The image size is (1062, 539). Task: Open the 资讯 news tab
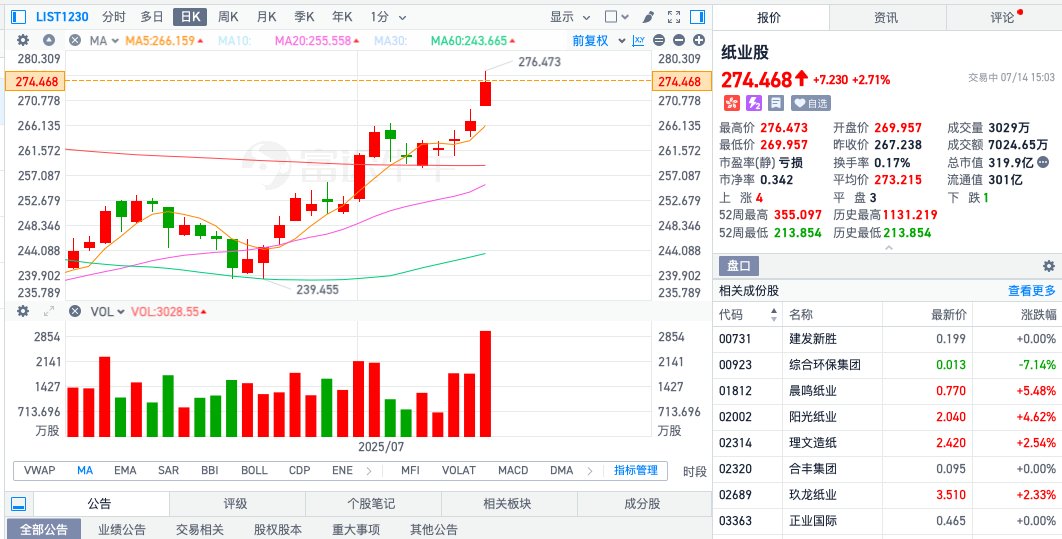(886, 17)
